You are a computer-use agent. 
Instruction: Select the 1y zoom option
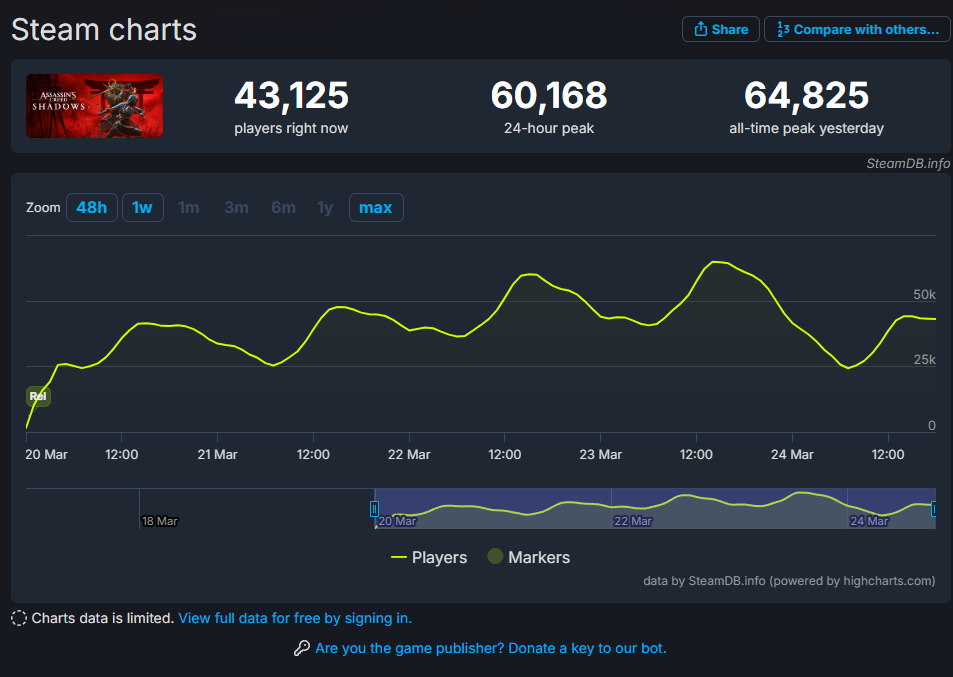325,208
